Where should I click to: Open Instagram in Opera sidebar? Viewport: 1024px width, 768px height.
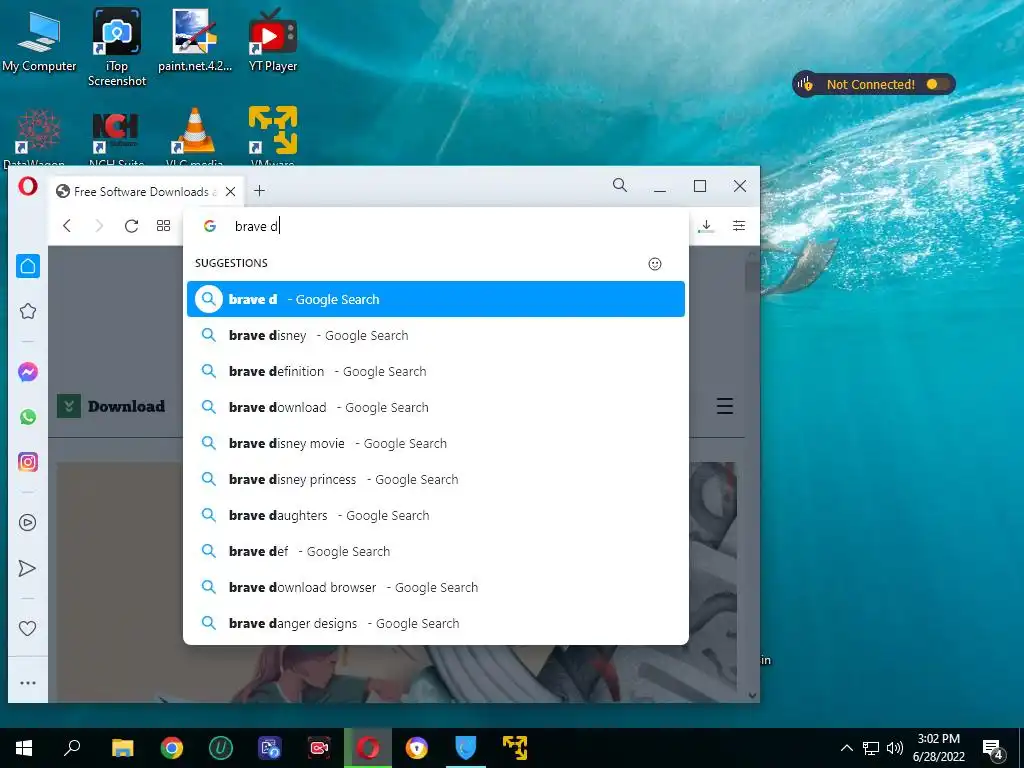pos(27,462)
